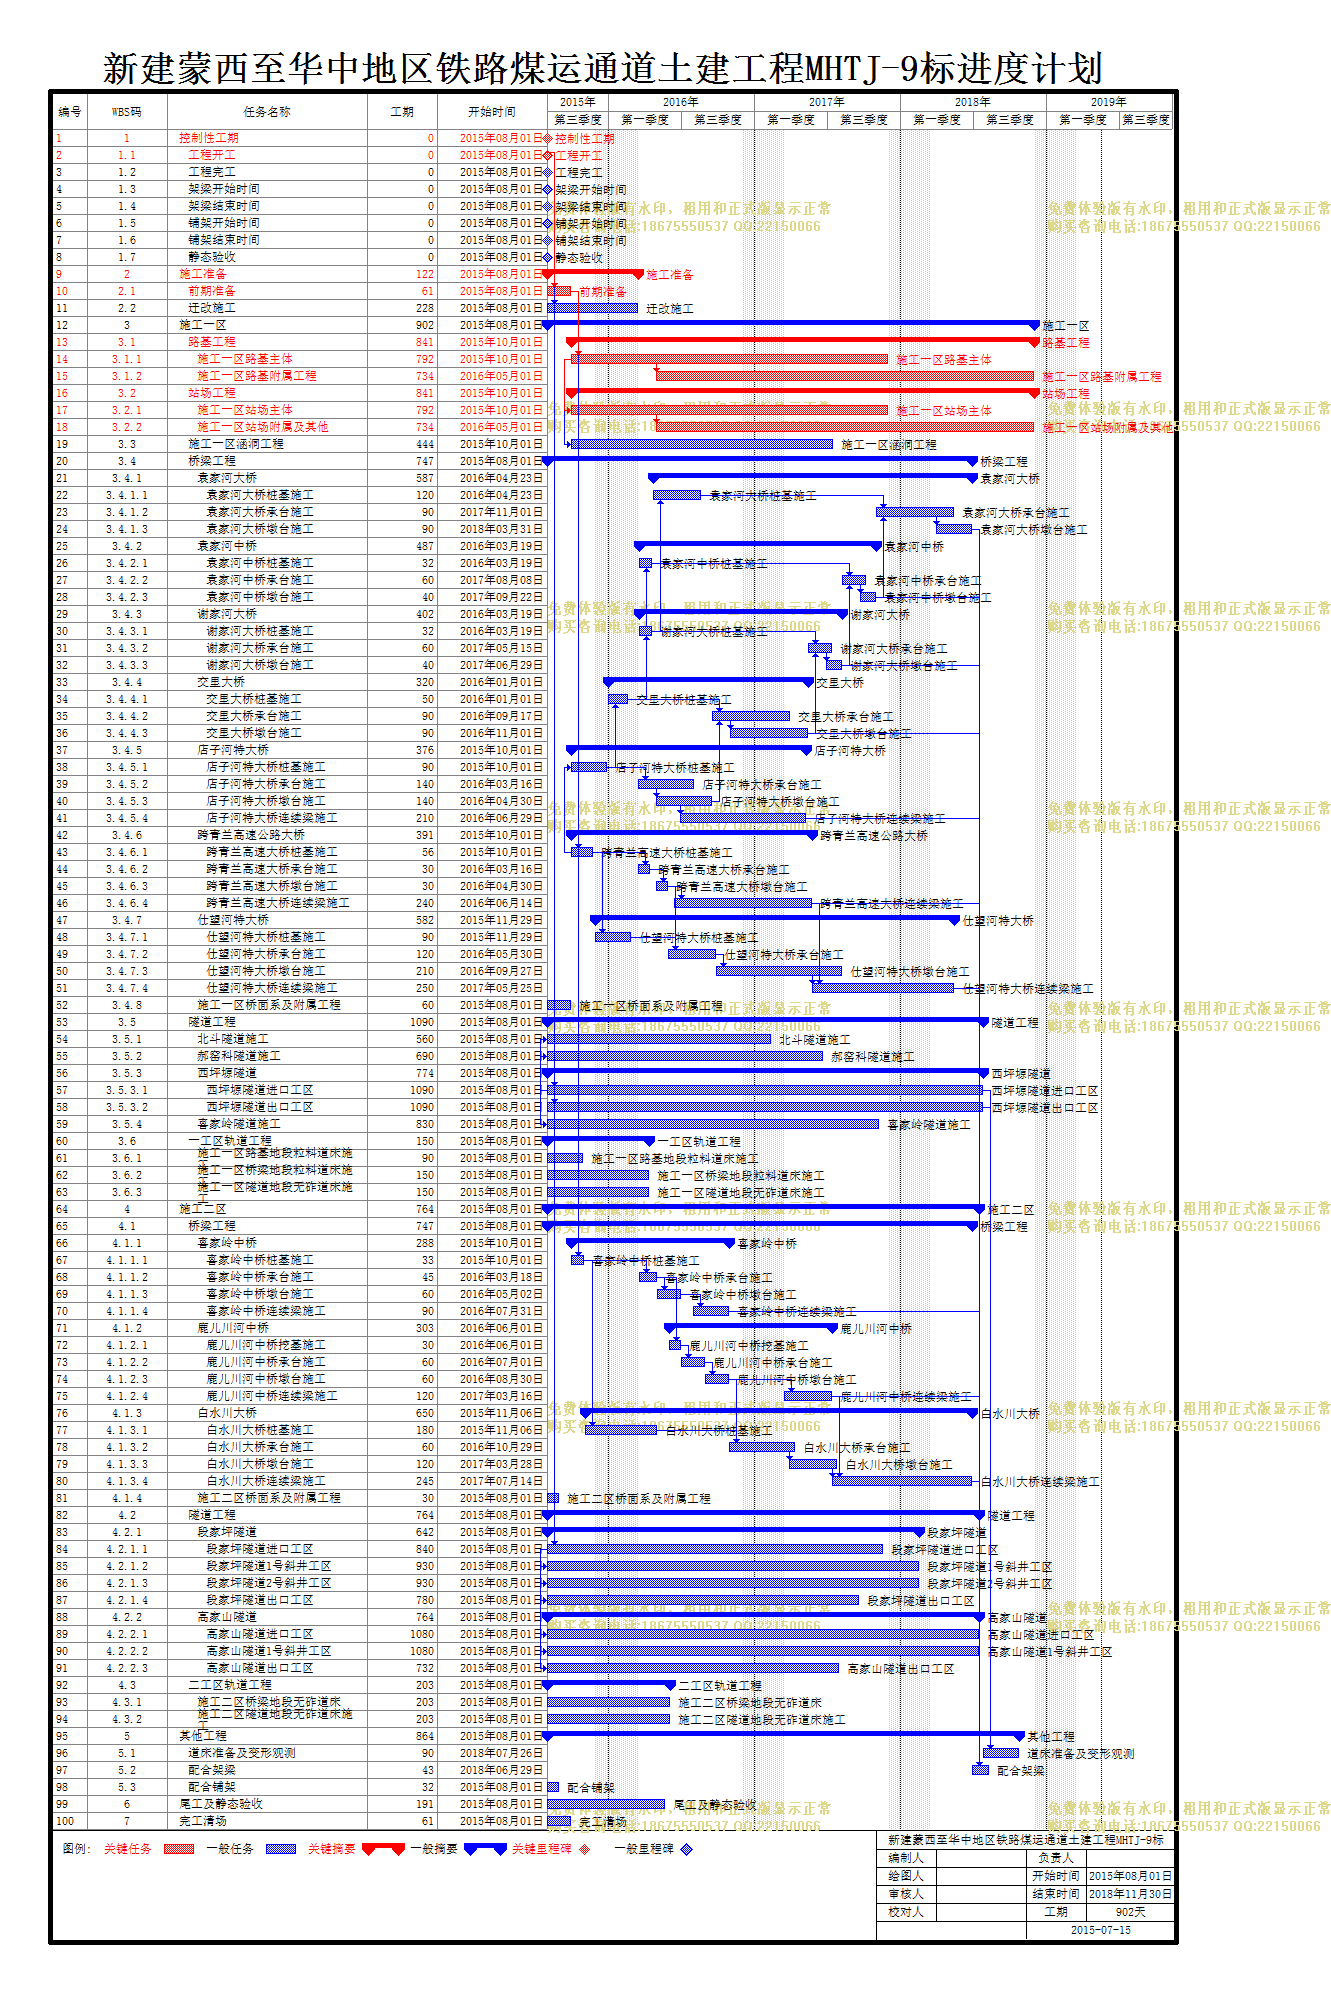The width and height of the screenshot is (1331, 1991).
Task: Click the 2019年 timeline header
Action: (1109, 102)
